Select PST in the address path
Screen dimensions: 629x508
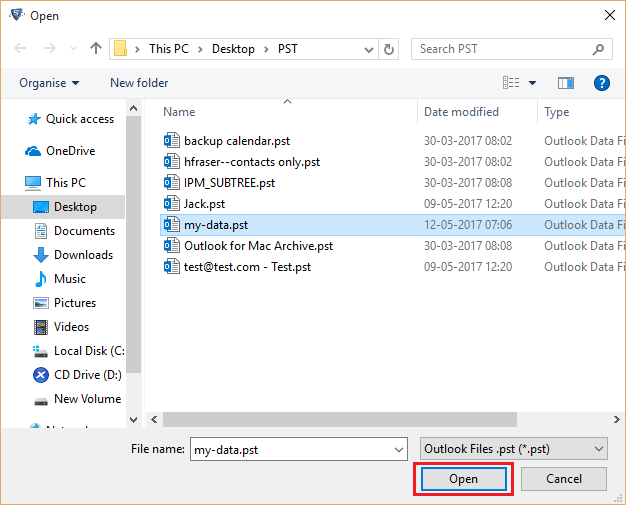(x=288, y=49)
